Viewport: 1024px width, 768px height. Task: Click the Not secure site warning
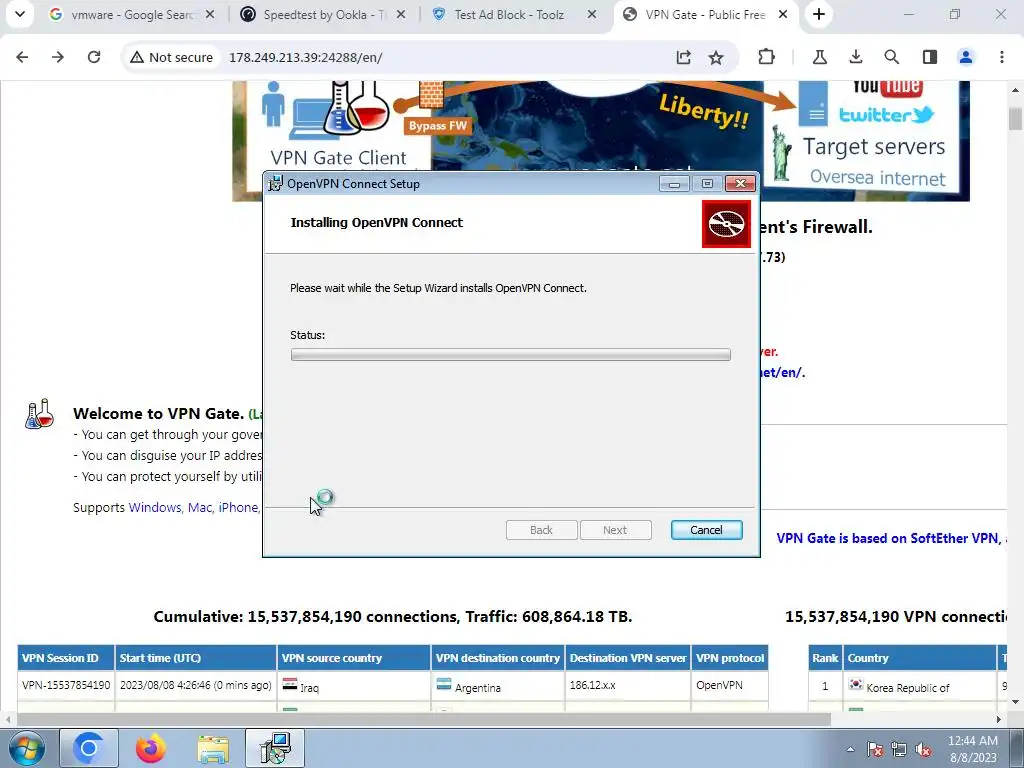(171, 57)
